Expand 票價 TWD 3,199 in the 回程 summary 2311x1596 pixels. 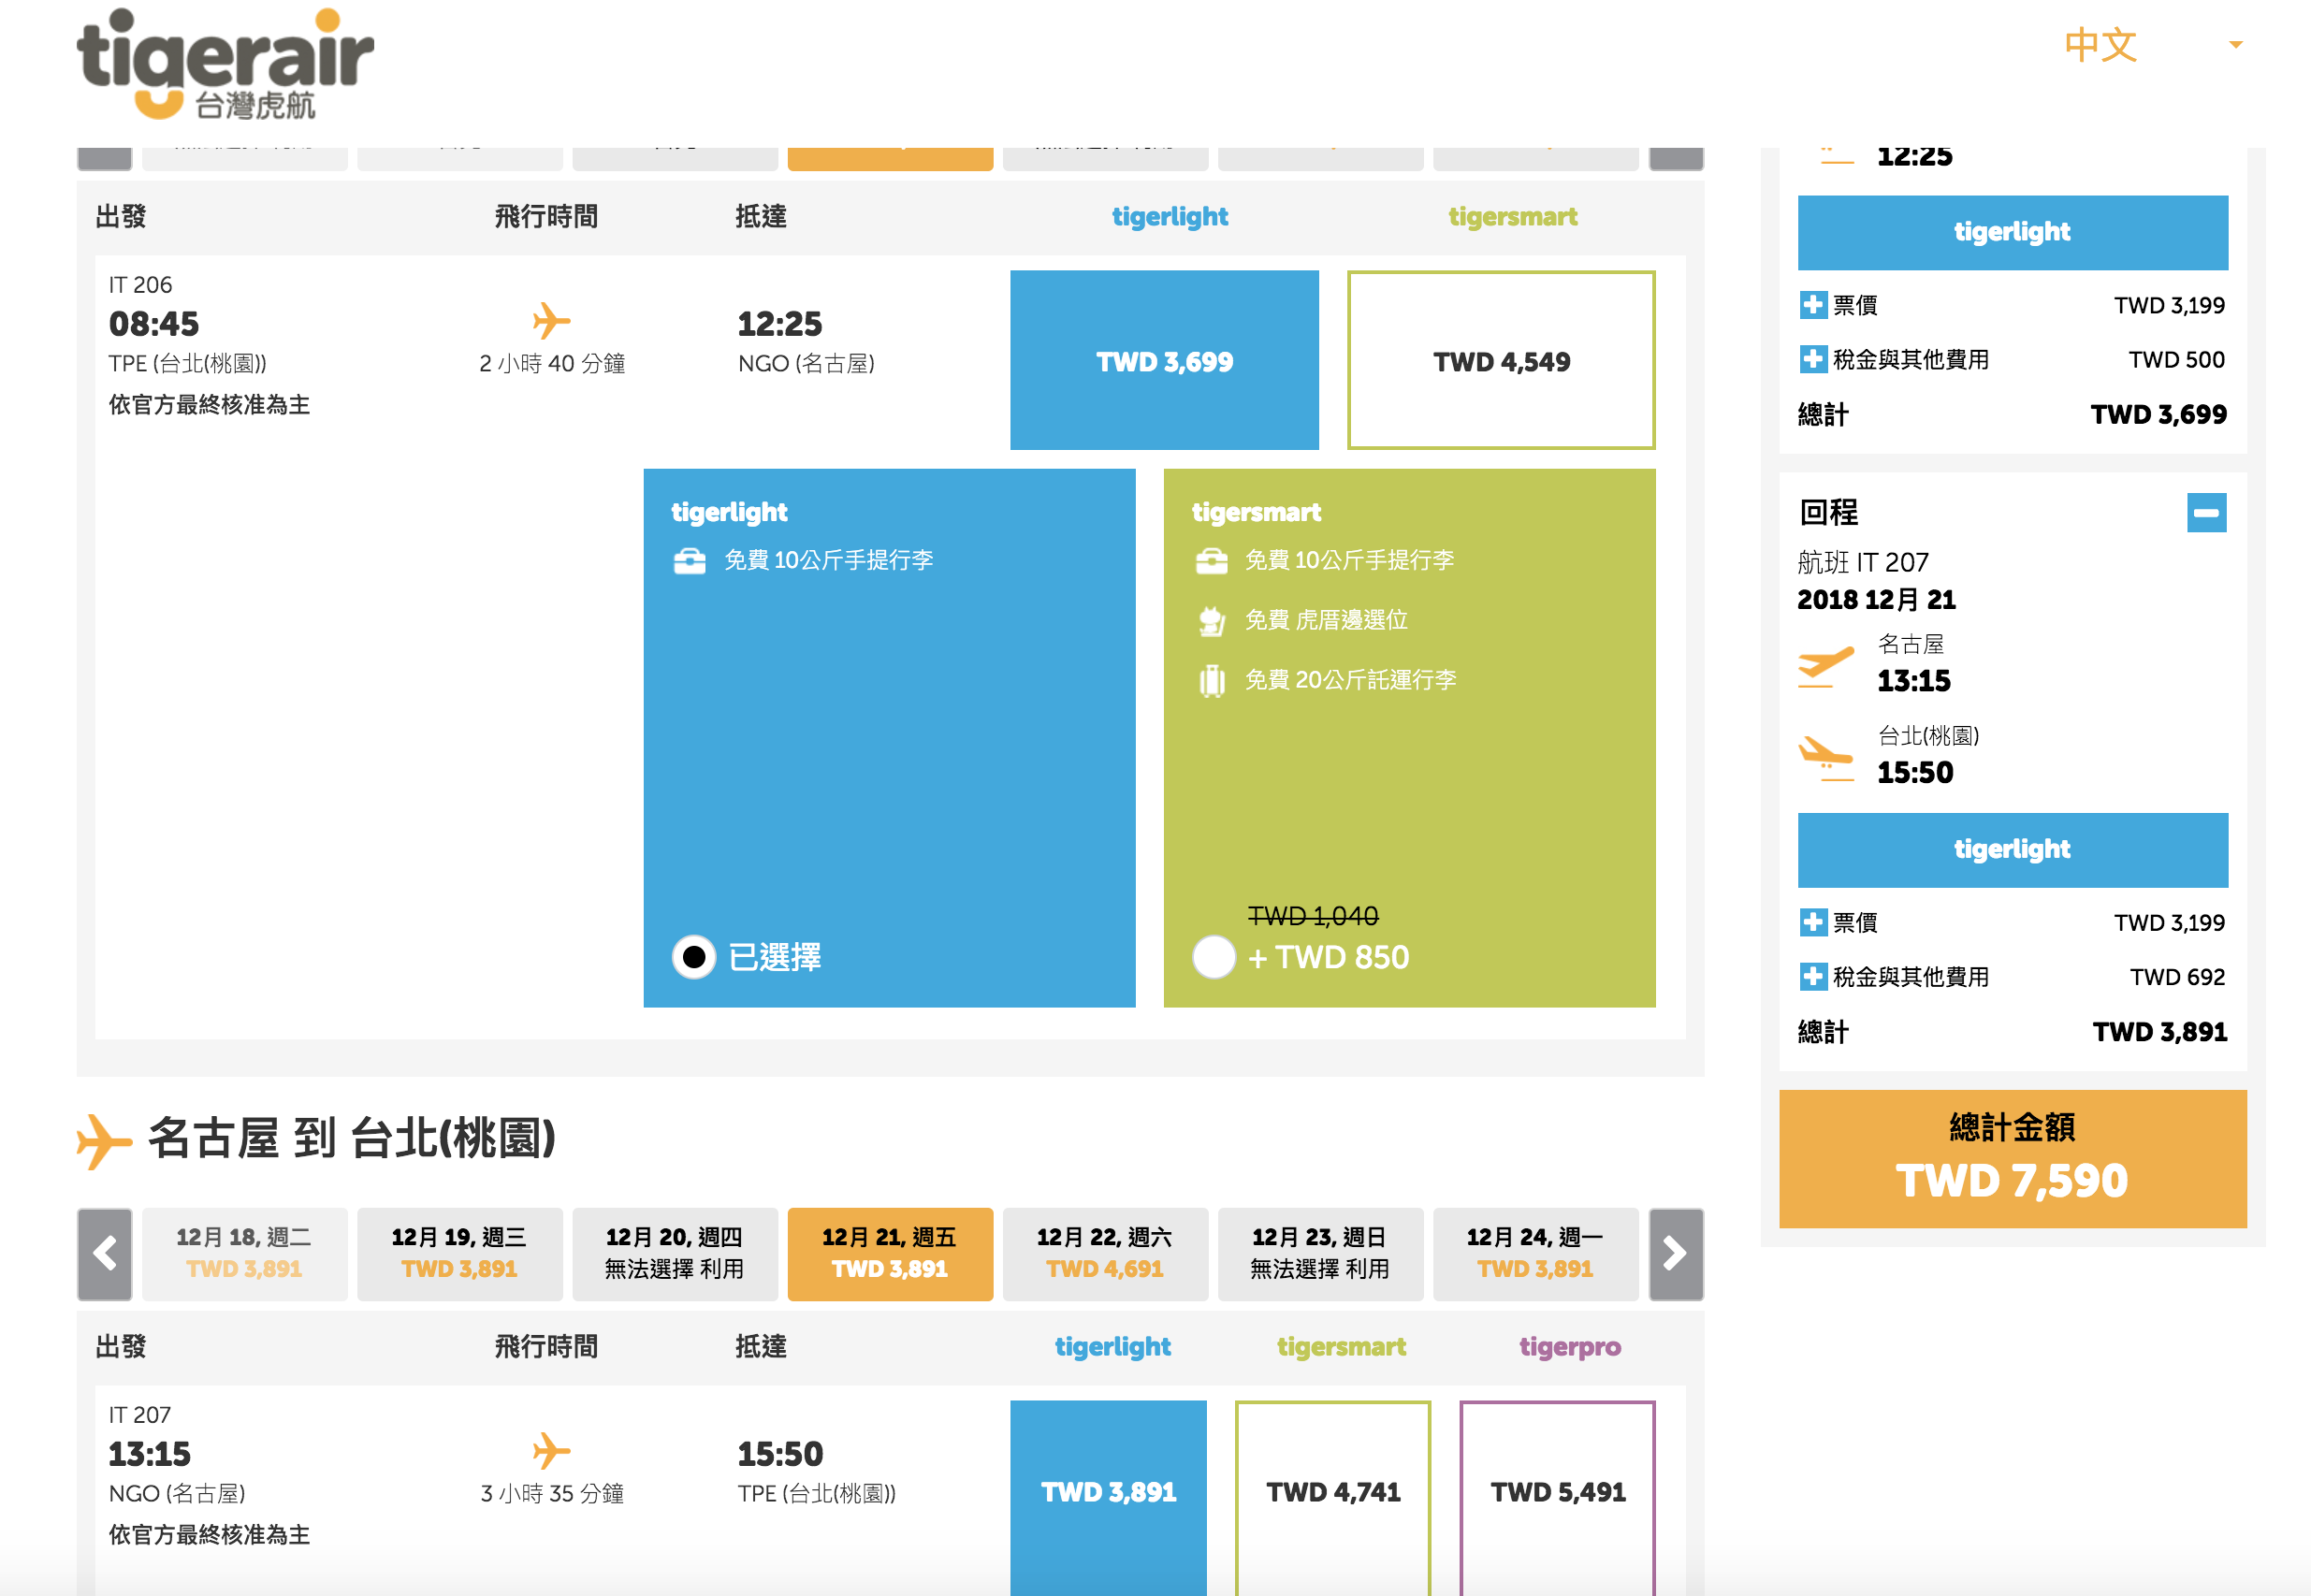click(x=1812, y=922)
